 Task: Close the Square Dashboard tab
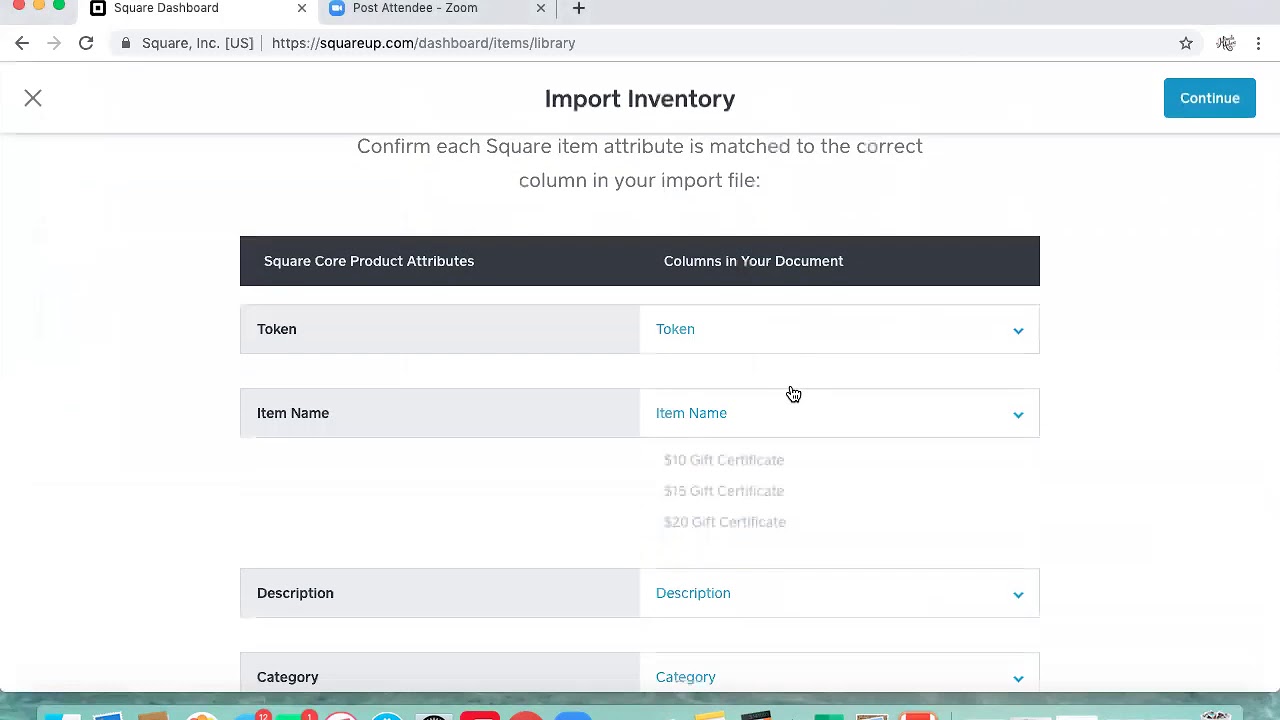(302, 8)
